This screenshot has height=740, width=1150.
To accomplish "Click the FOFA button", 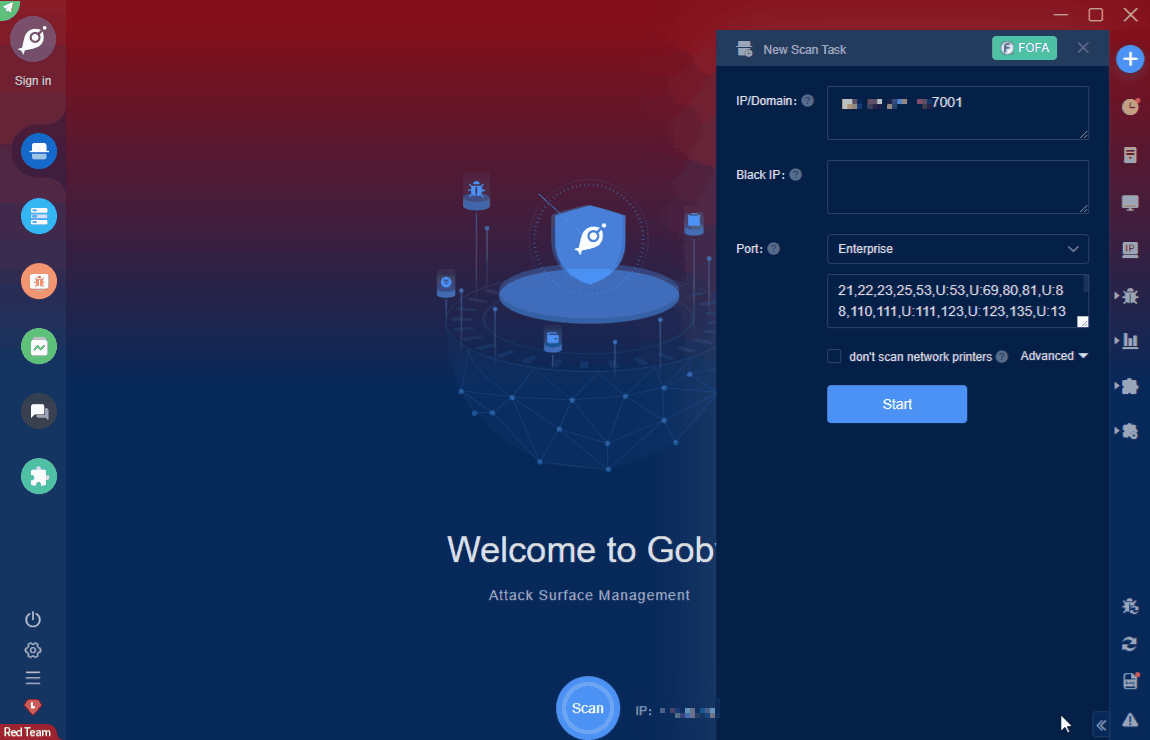I will (1025, 48).
